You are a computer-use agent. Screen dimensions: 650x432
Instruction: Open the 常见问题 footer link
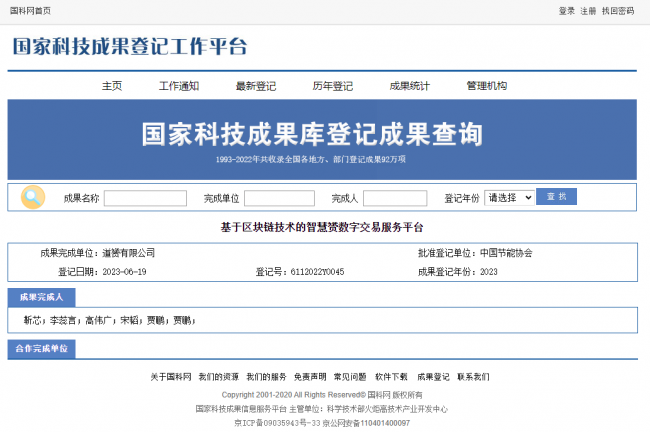pyautogui.click(x=350, y=377)
